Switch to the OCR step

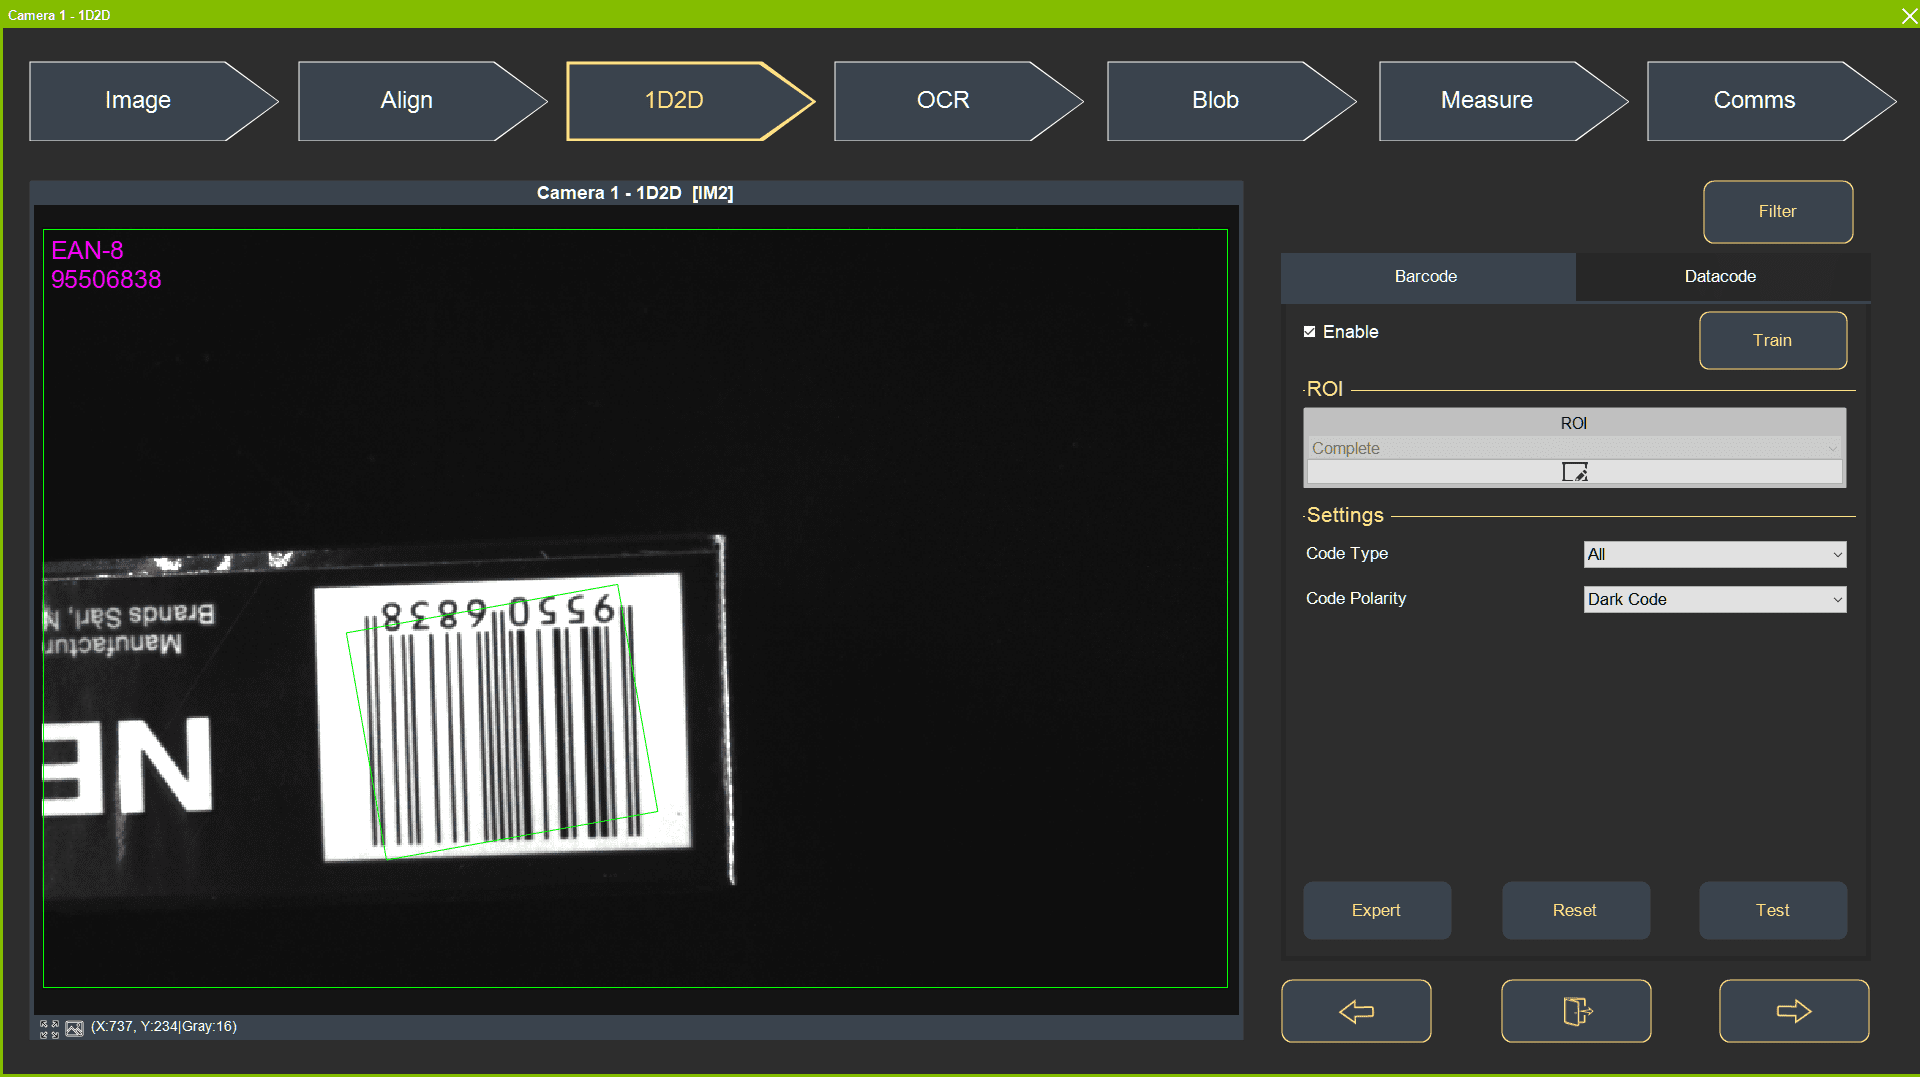tap(958, 101)
